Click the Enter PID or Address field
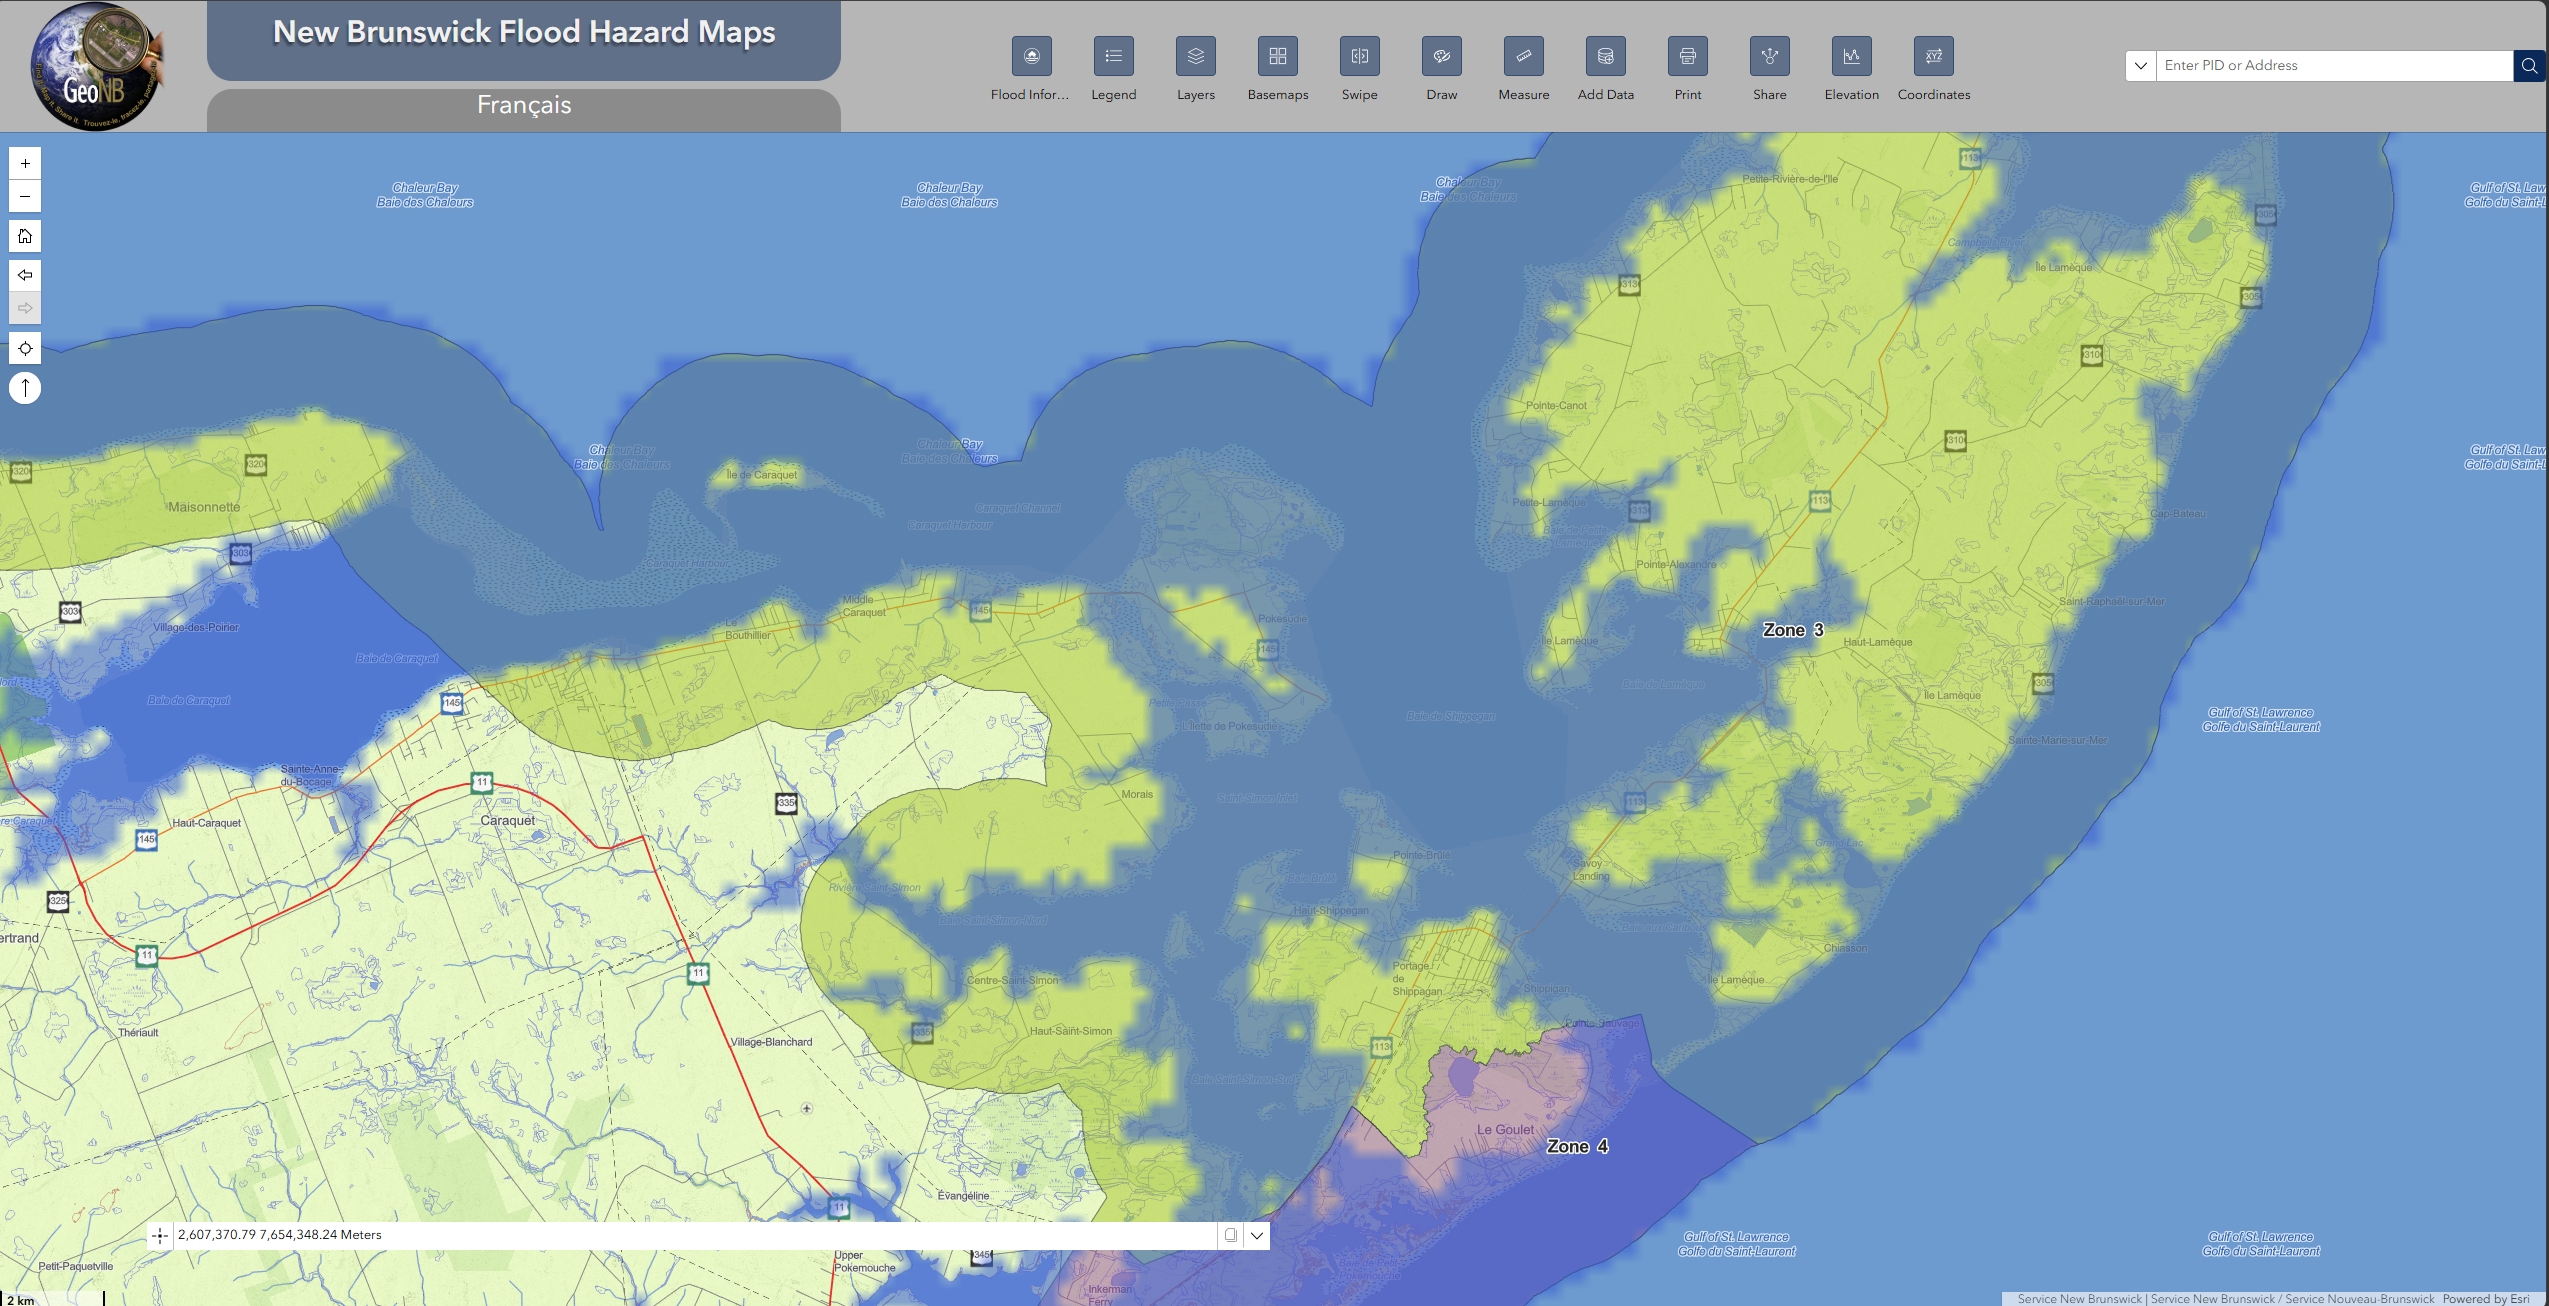The width and height of the screenshot is (2549, 1306). [x=2334, y=66]
